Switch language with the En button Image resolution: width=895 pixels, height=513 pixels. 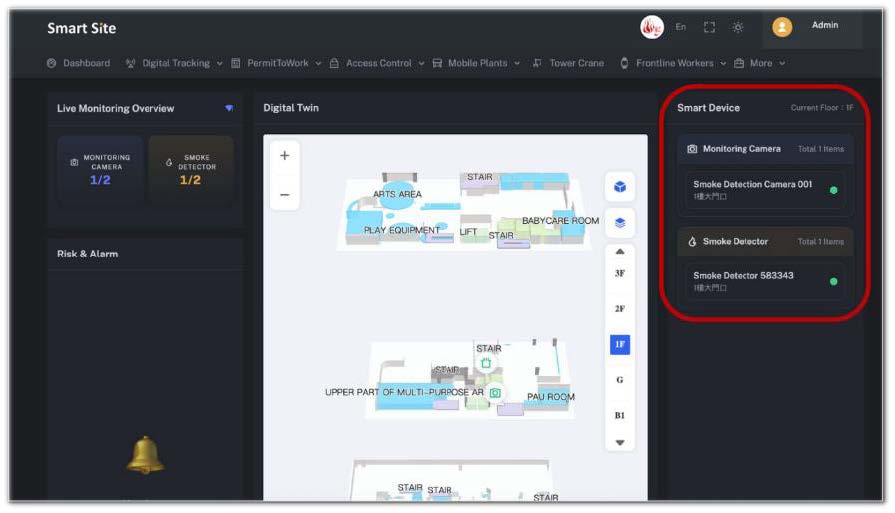680,27
